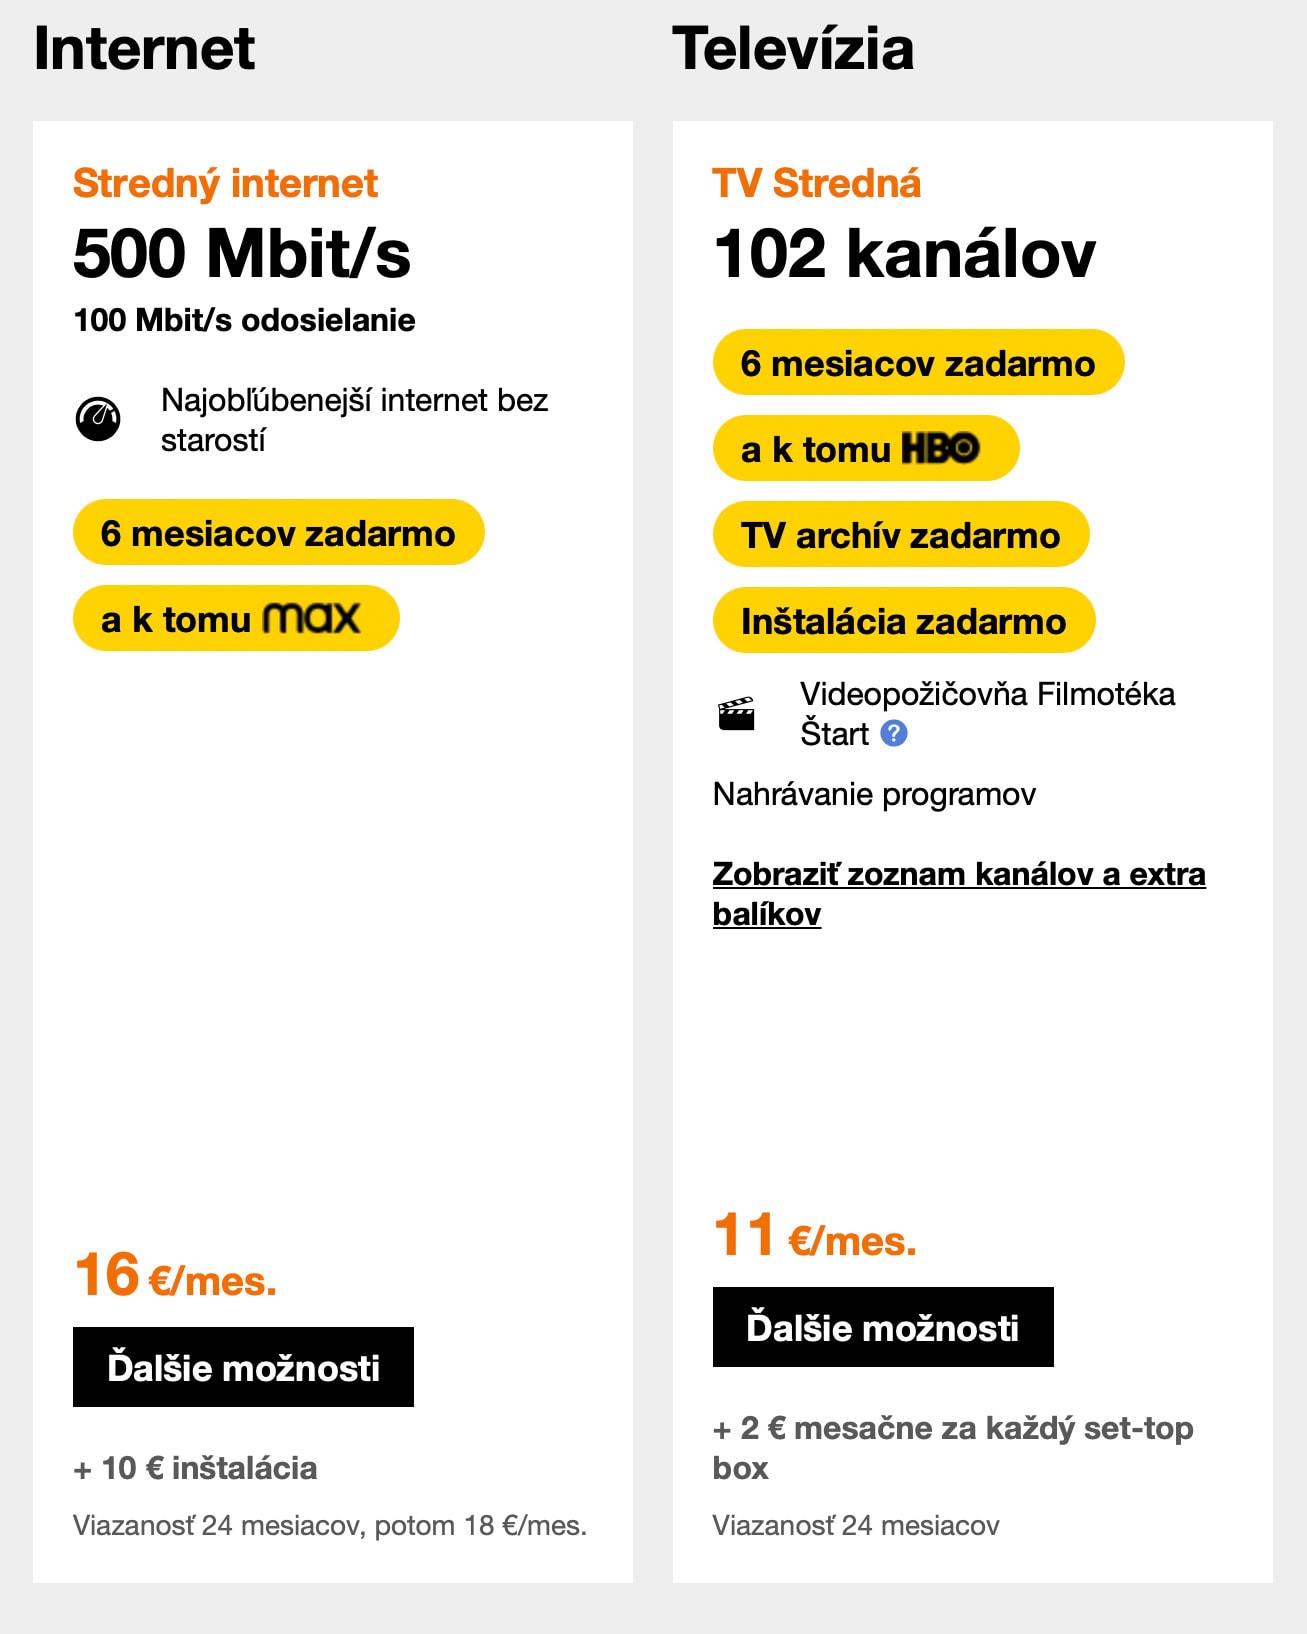Click the Stredný internet plan title
The width and height of the screenshot is (1307, 1634).
pos(225,183)
